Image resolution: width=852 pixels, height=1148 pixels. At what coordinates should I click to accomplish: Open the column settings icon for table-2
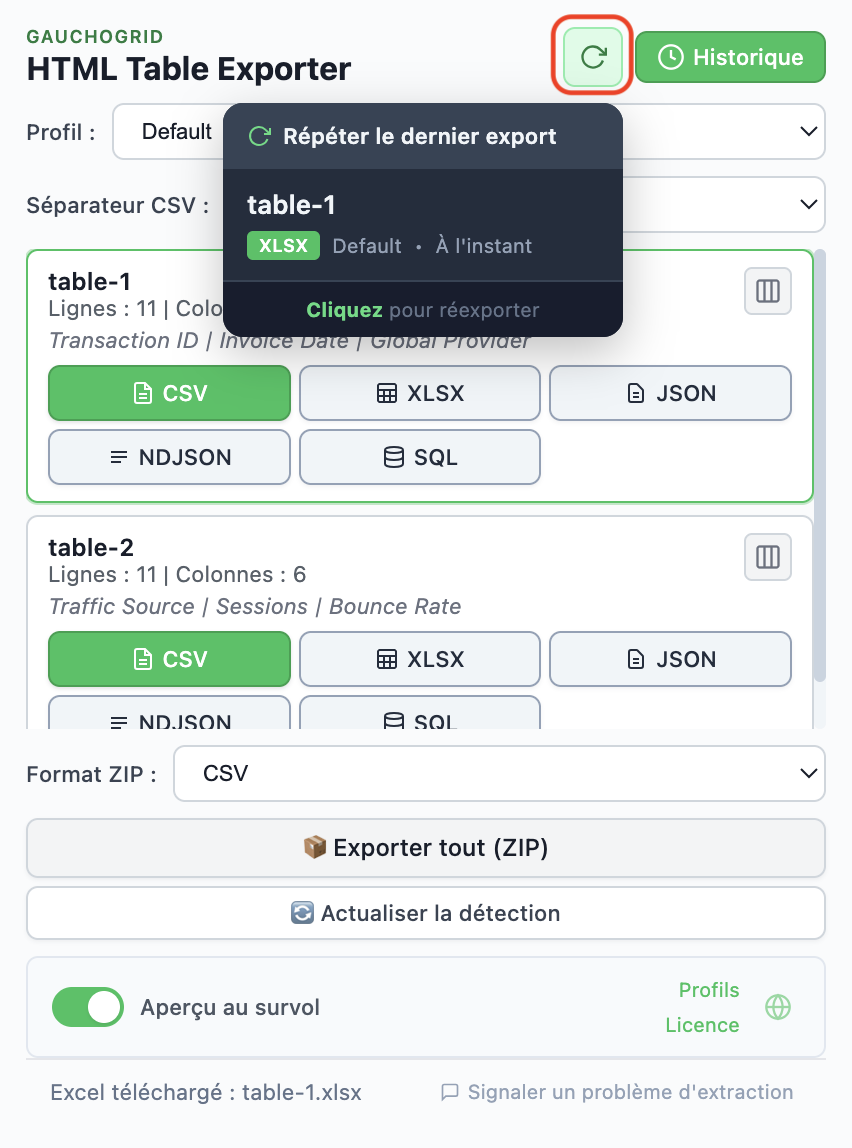768,557
